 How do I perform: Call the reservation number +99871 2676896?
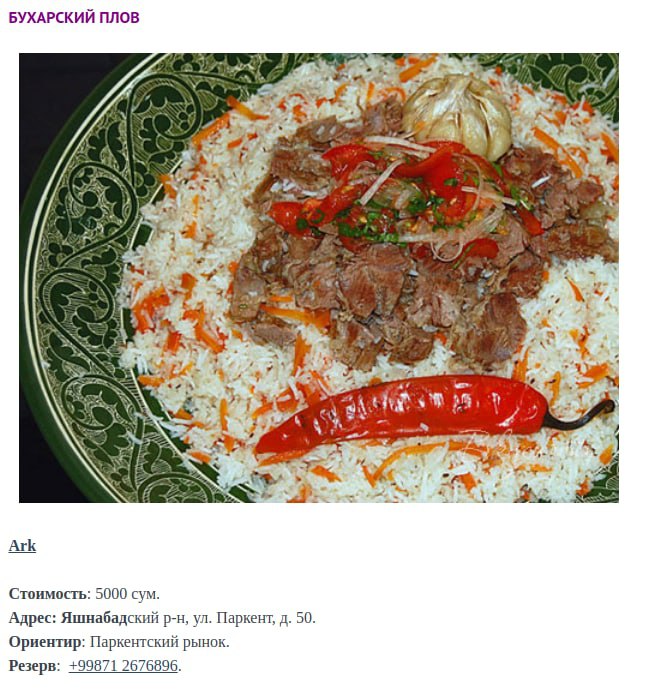point(123,665)
